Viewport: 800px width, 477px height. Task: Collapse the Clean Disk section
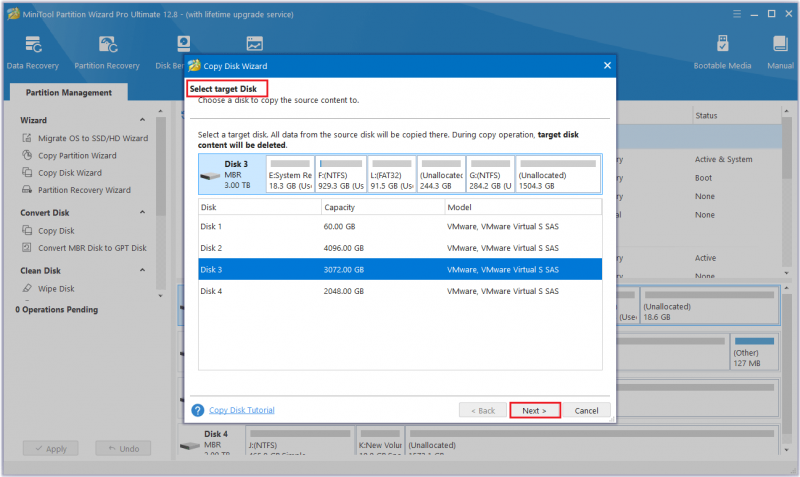click(x=142, y=270)
